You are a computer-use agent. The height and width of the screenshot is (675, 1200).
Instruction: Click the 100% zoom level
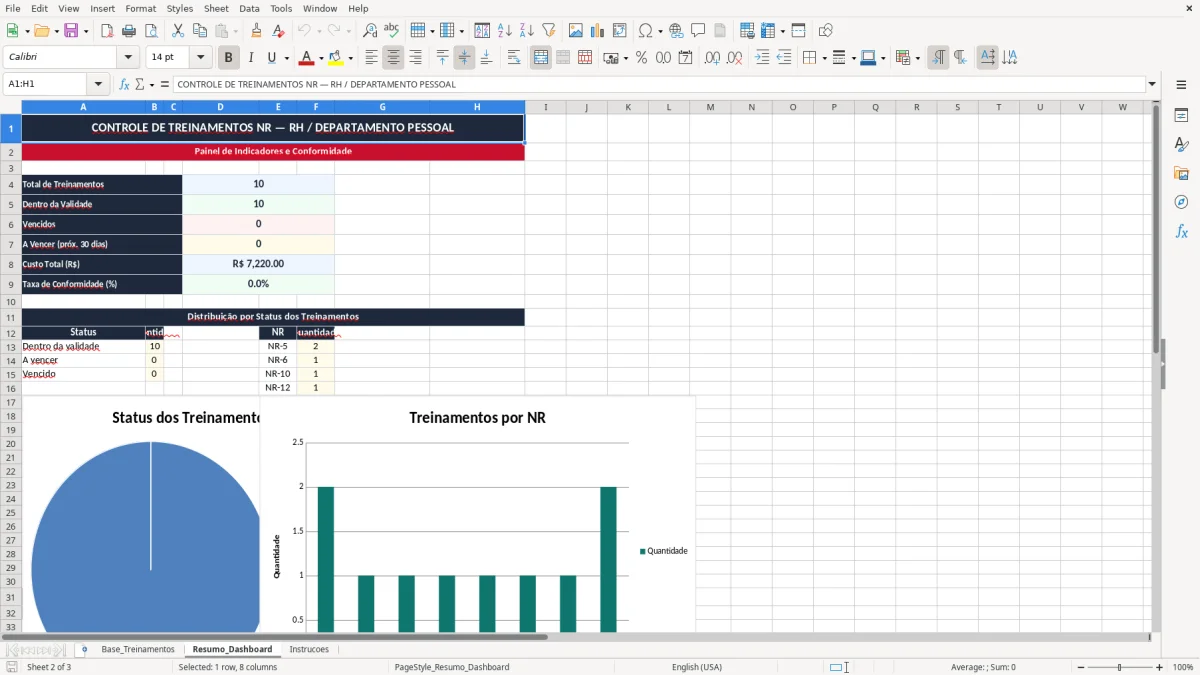click(x=1183, y=667)
